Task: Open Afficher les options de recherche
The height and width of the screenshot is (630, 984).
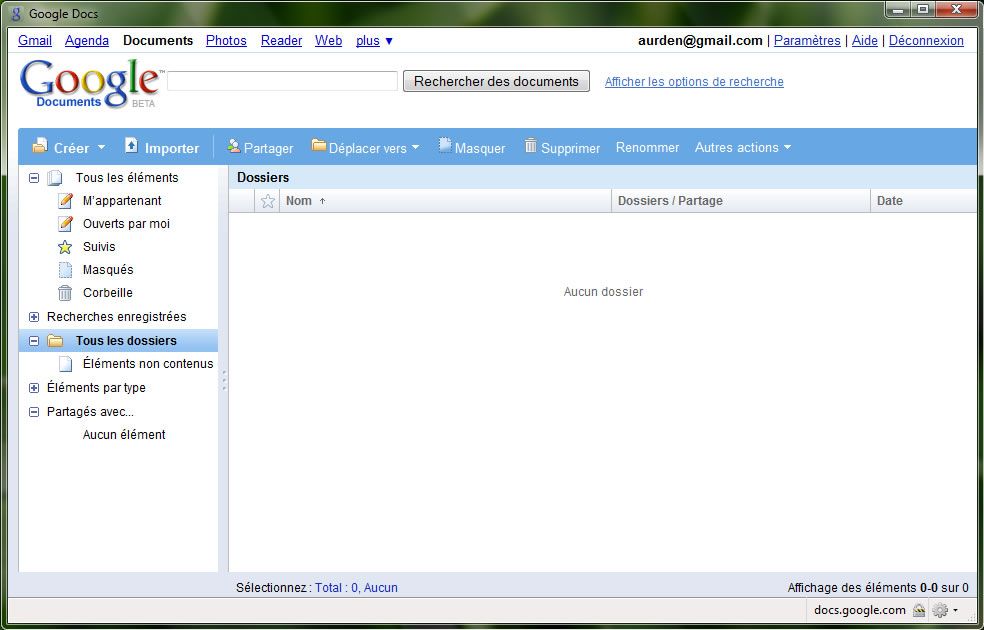Action: pyautogui.click(x=694, y=82)
